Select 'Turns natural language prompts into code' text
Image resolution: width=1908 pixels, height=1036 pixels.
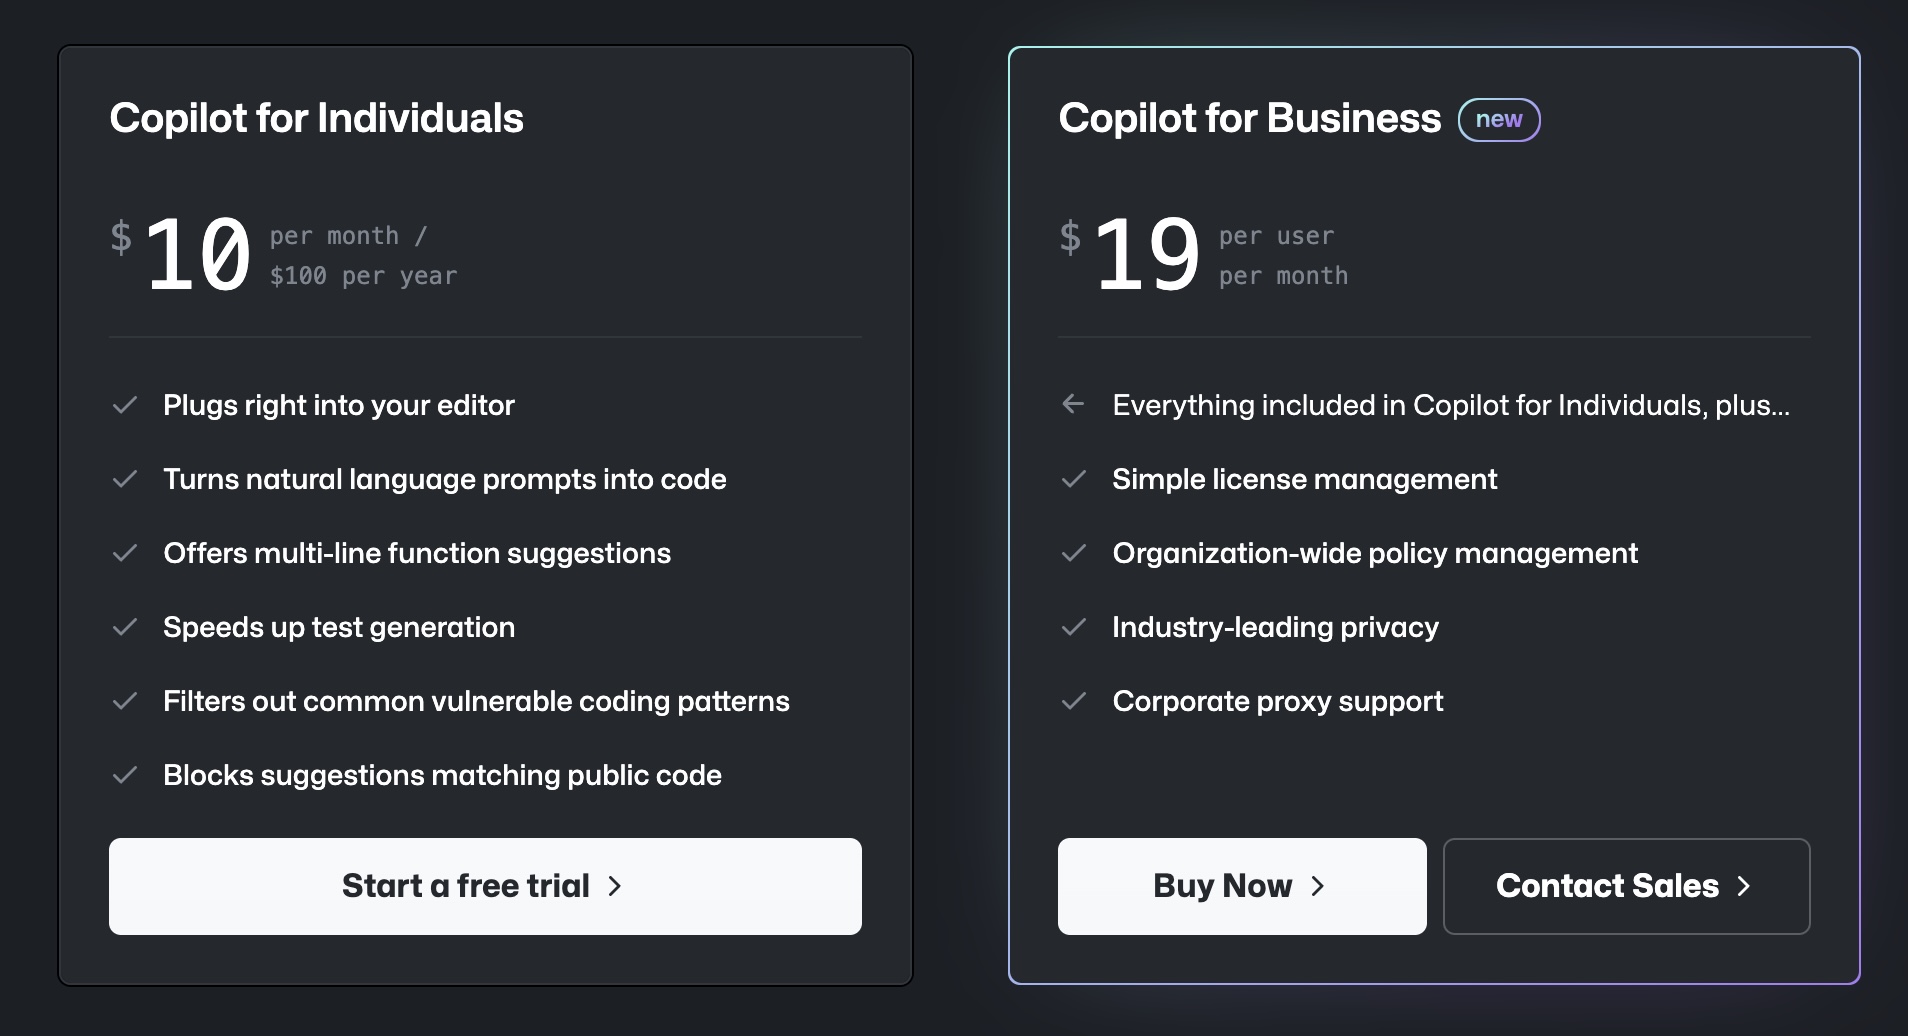[x=445, y=479]
